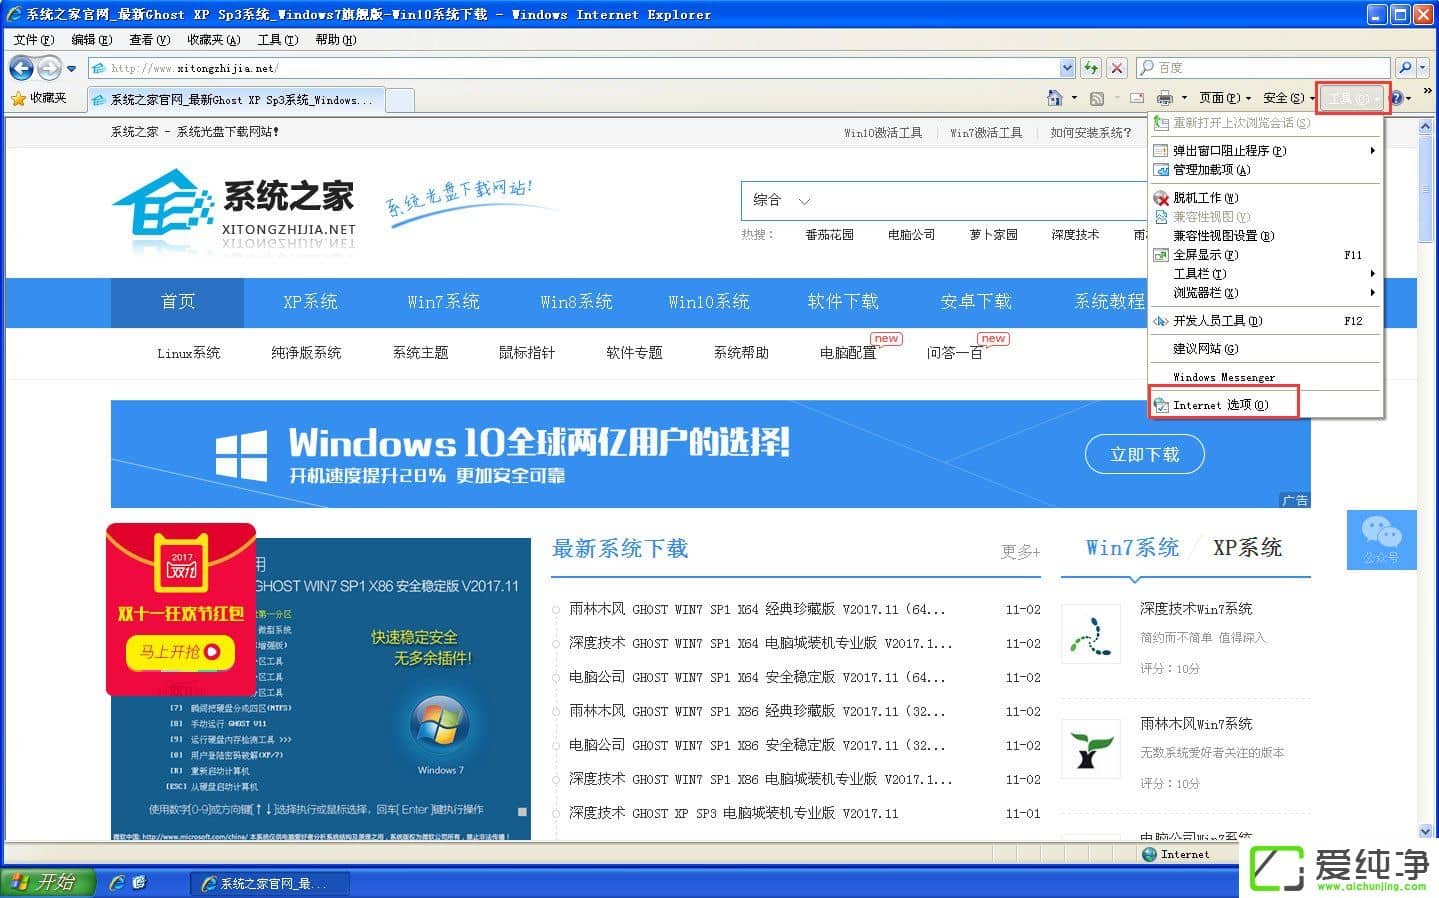Screen dimensions: 1439x898
Task: Open the 综合 search category dropdown
Action: pyautogui.click(x=781, y=201)
